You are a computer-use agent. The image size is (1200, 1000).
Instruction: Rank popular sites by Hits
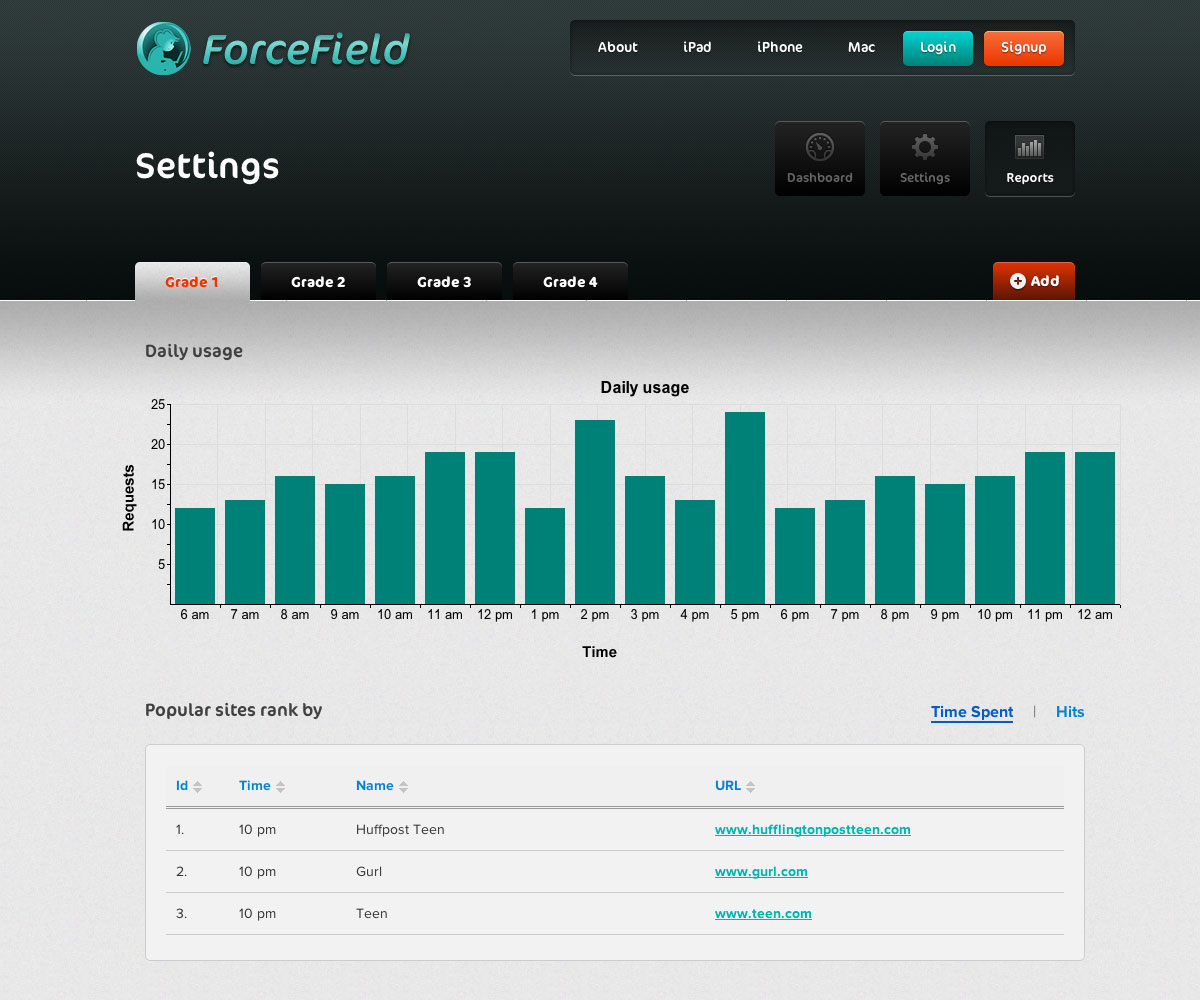click(x=1070, y=712)
